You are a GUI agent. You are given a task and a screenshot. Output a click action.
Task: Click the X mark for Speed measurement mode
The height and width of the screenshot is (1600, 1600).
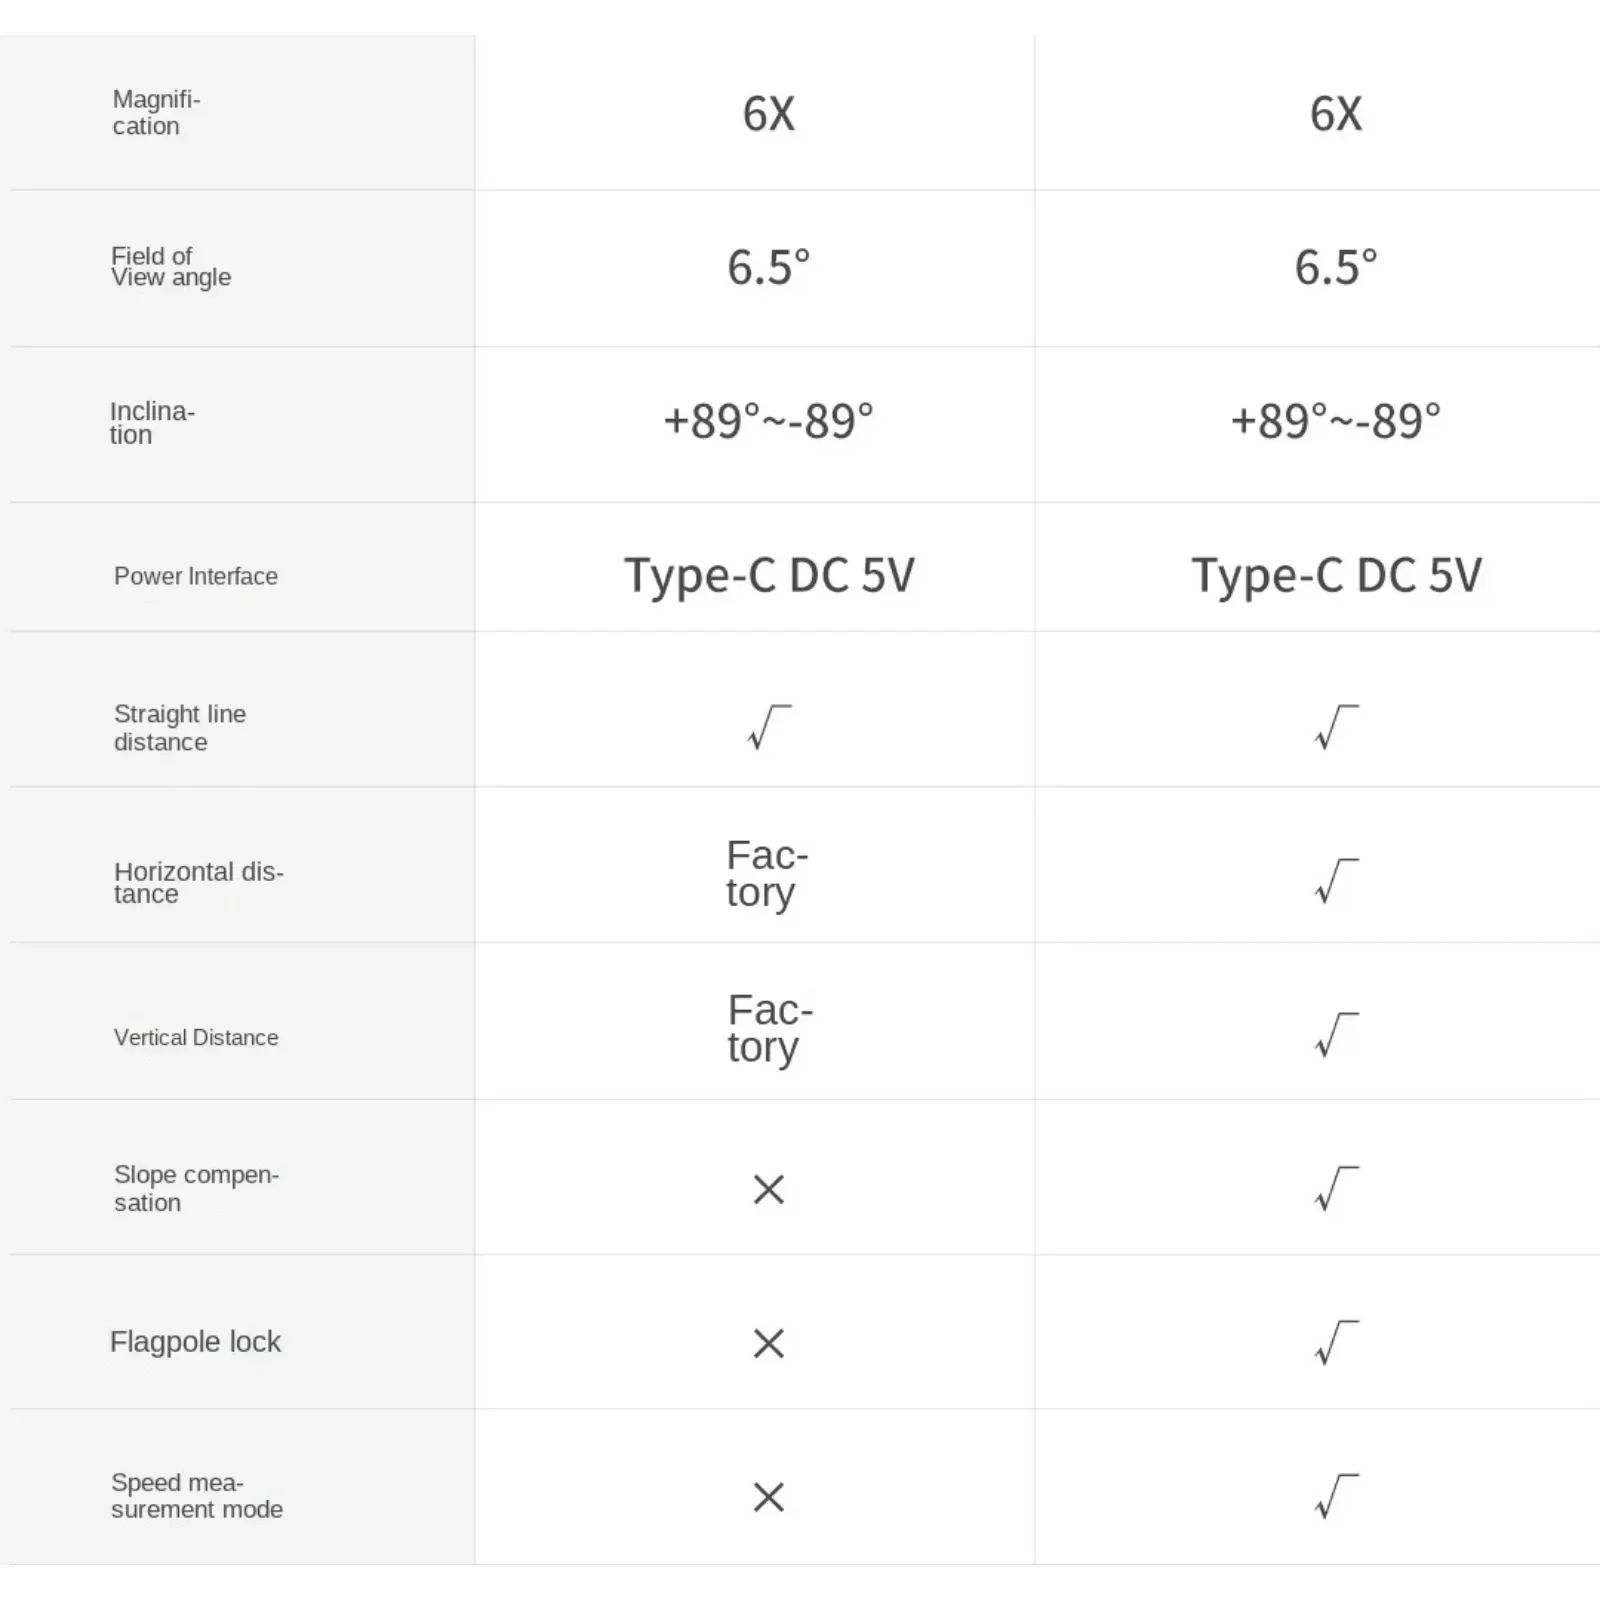(x=768, y=1497)
